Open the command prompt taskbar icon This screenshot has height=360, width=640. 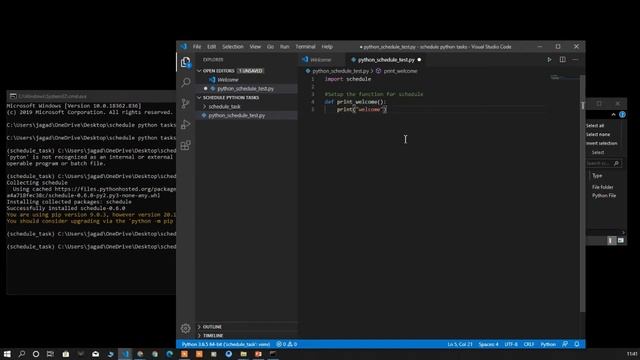point(273,354)
